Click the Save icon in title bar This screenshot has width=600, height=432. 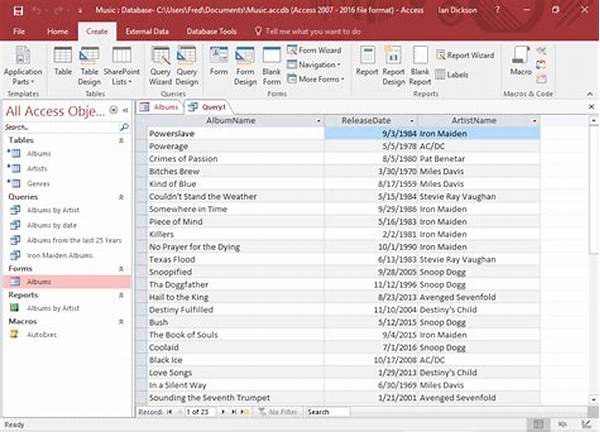click(x=18, y=11)
